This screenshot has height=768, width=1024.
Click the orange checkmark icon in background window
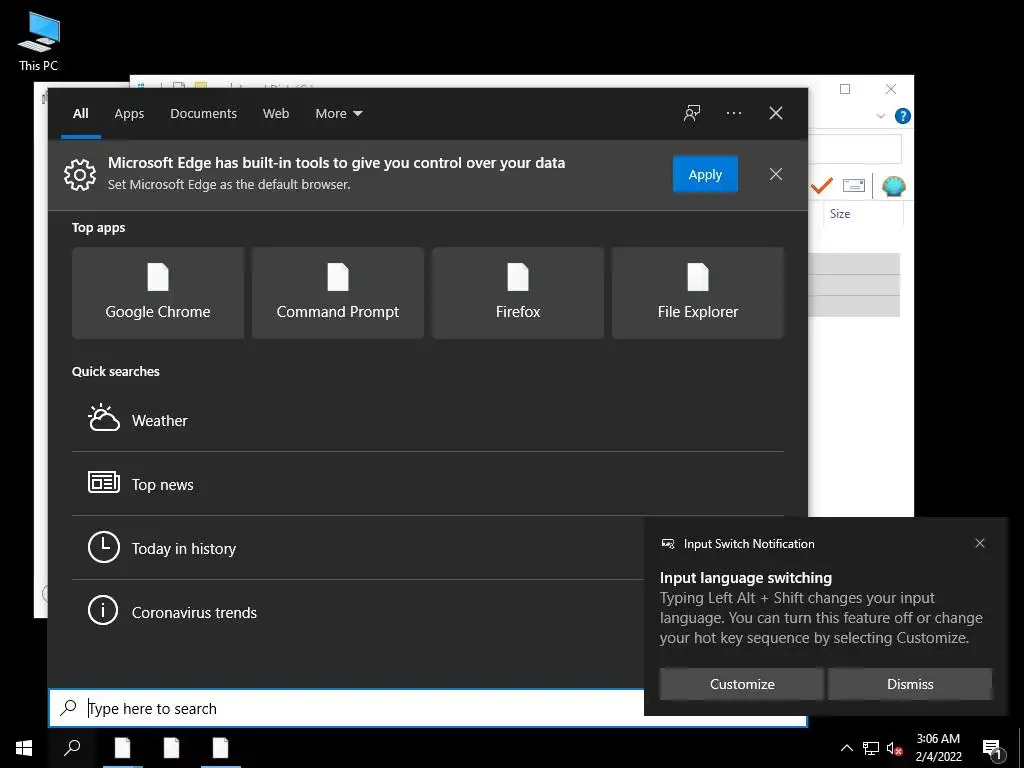[822, 186]
